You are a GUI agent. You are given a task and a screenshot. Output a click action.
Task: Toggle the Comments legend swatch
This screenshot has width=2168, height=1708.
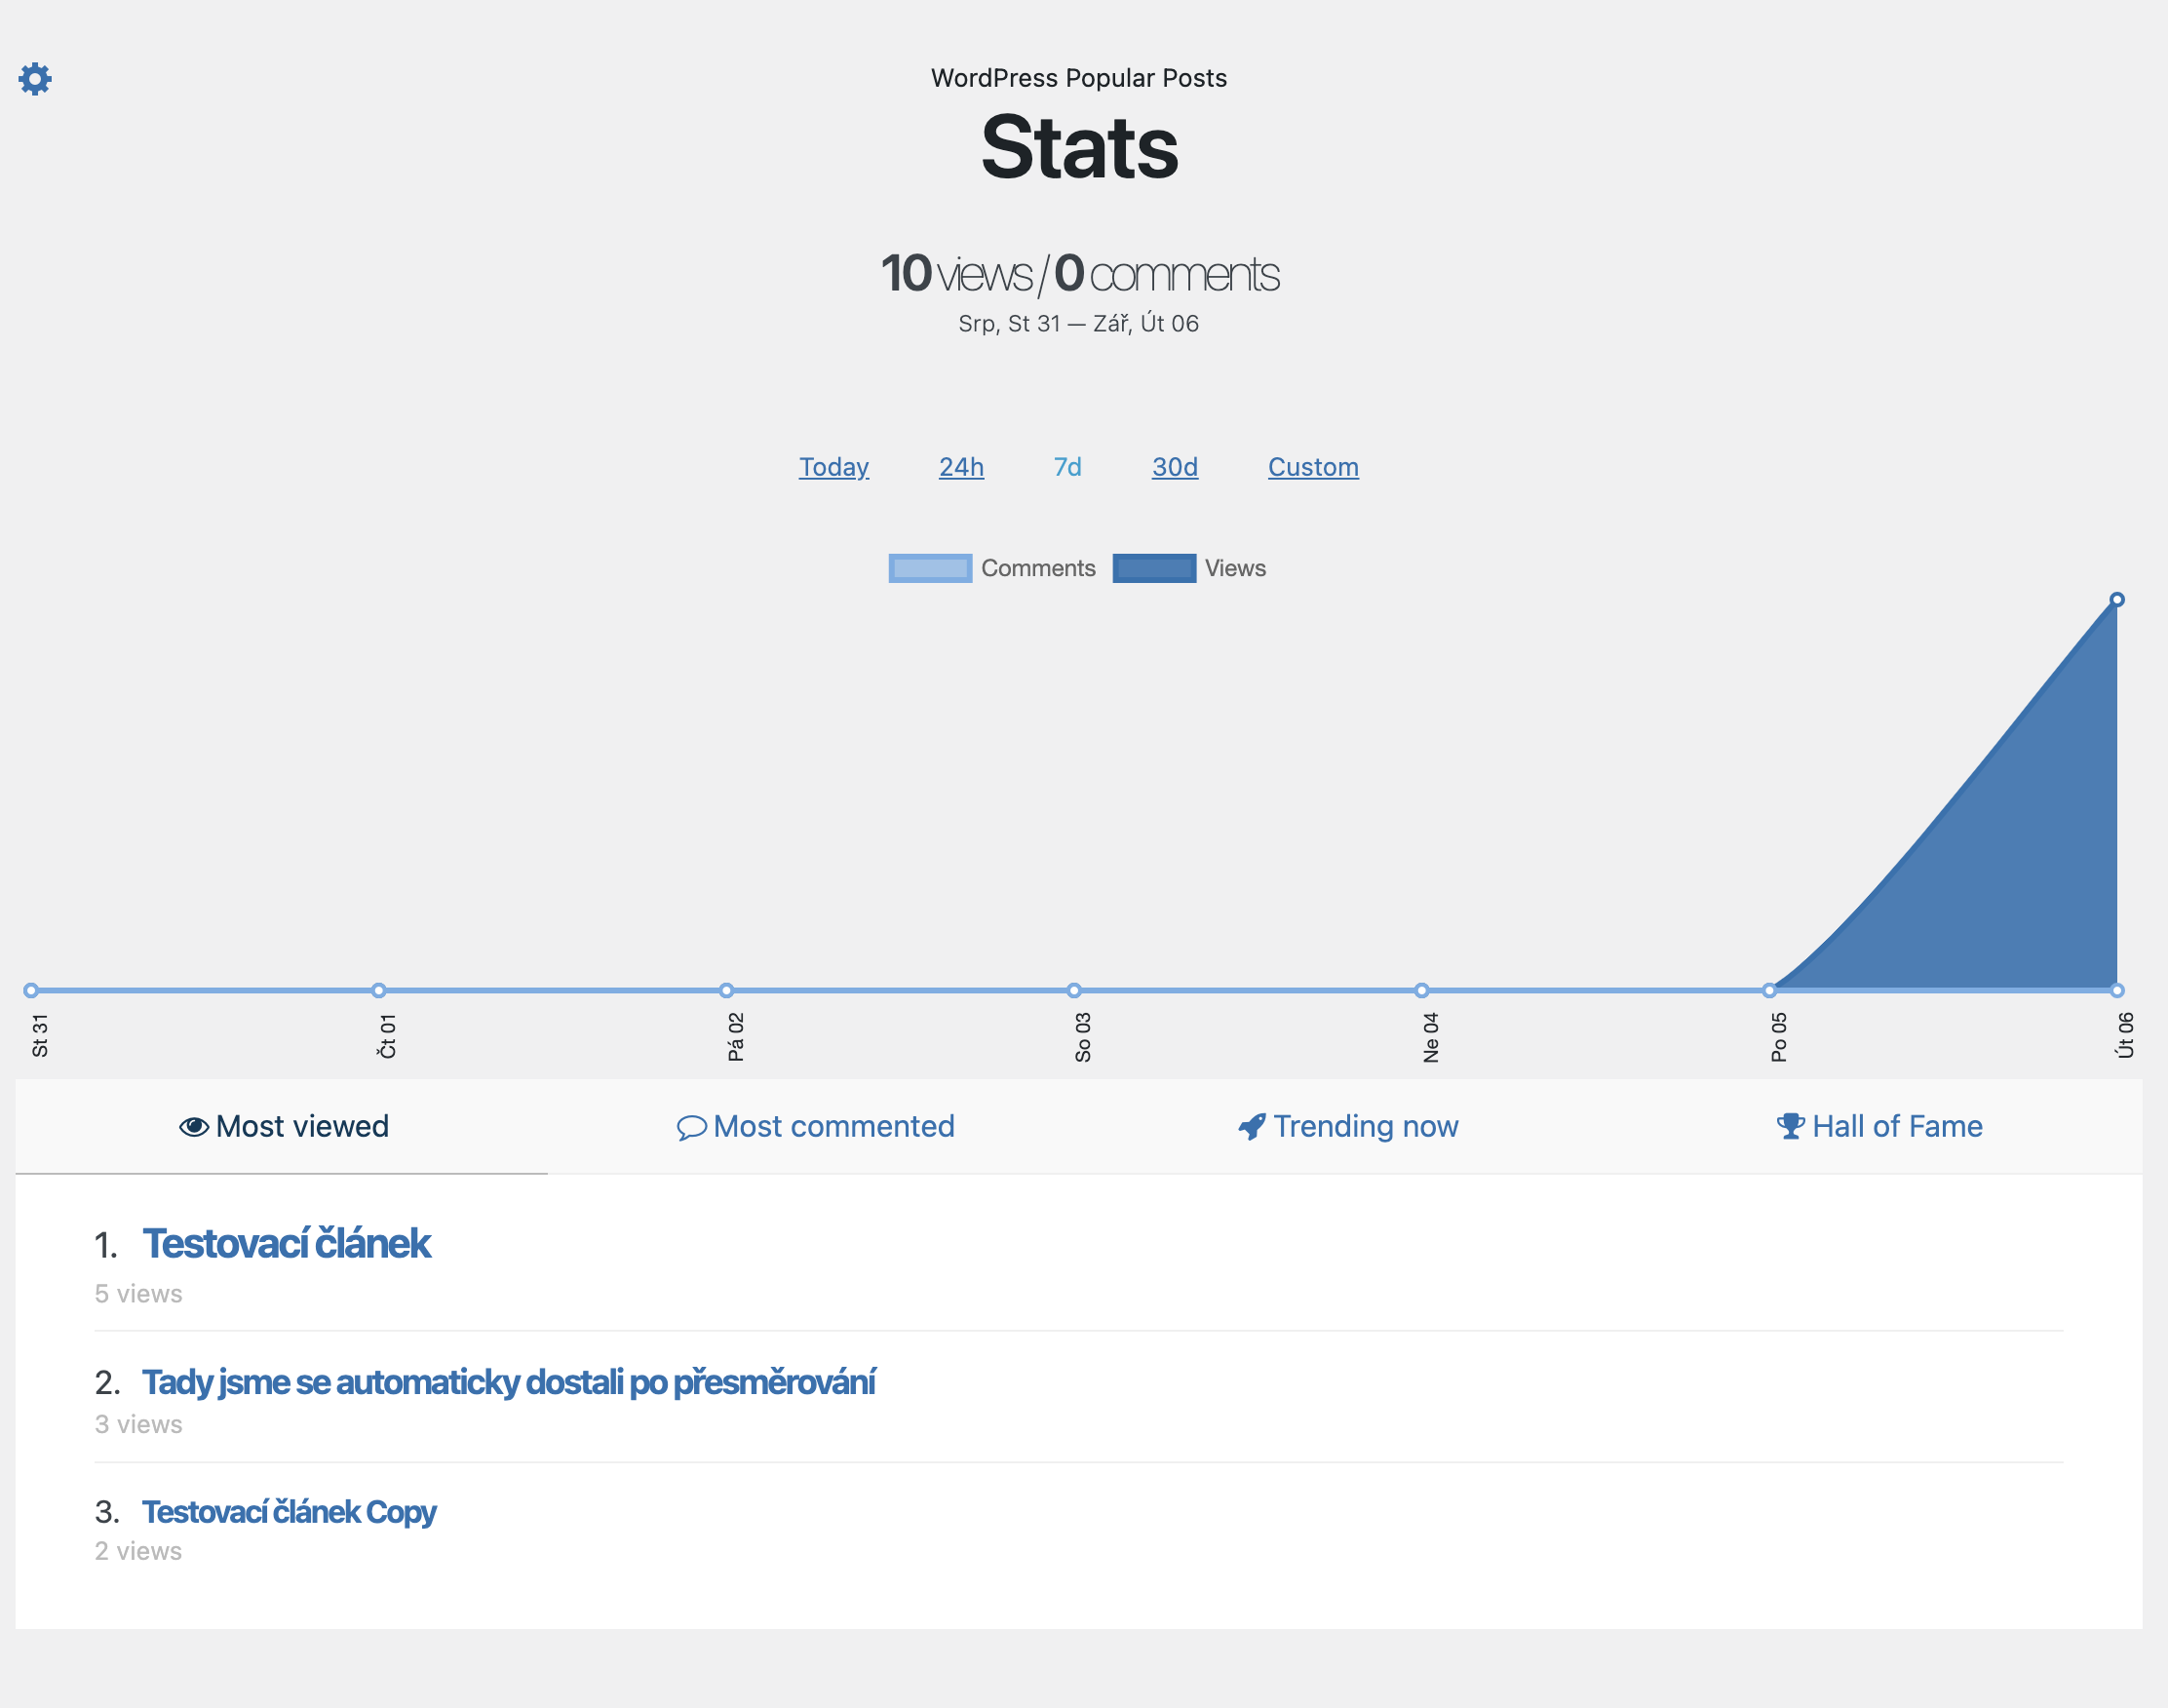coord(930,568)
